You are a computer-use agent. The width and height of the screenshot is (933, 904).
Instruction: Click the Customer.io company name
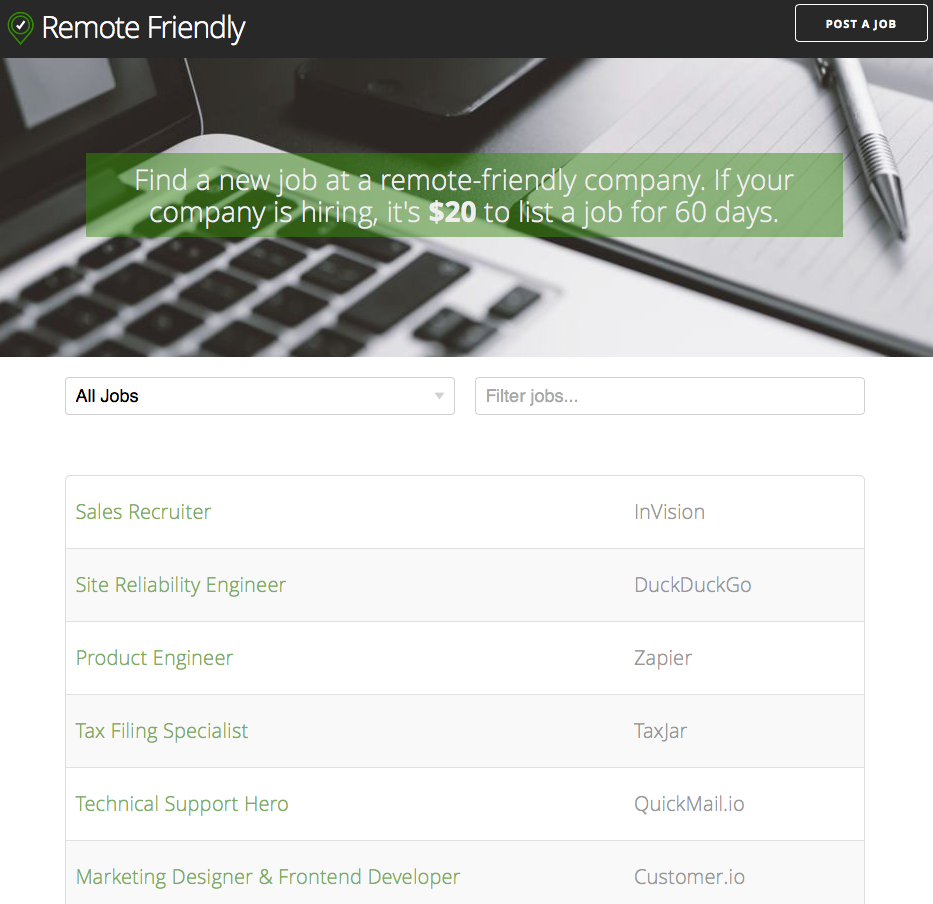(x=689, y=877)
